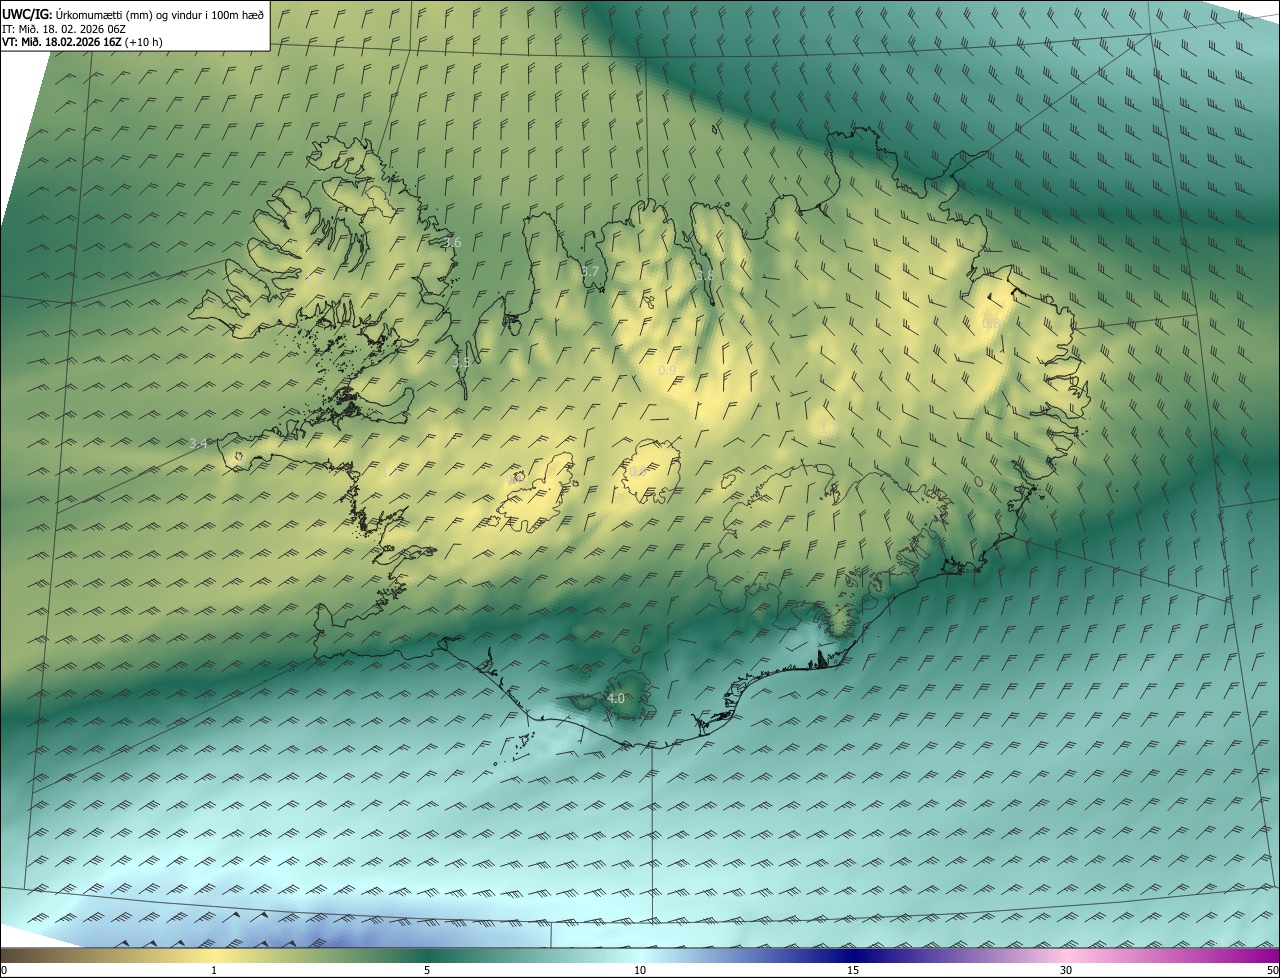Click the 3.7 value label on the northern fjord
Viewport: 1280px width, 978px height.
(590, 272)
